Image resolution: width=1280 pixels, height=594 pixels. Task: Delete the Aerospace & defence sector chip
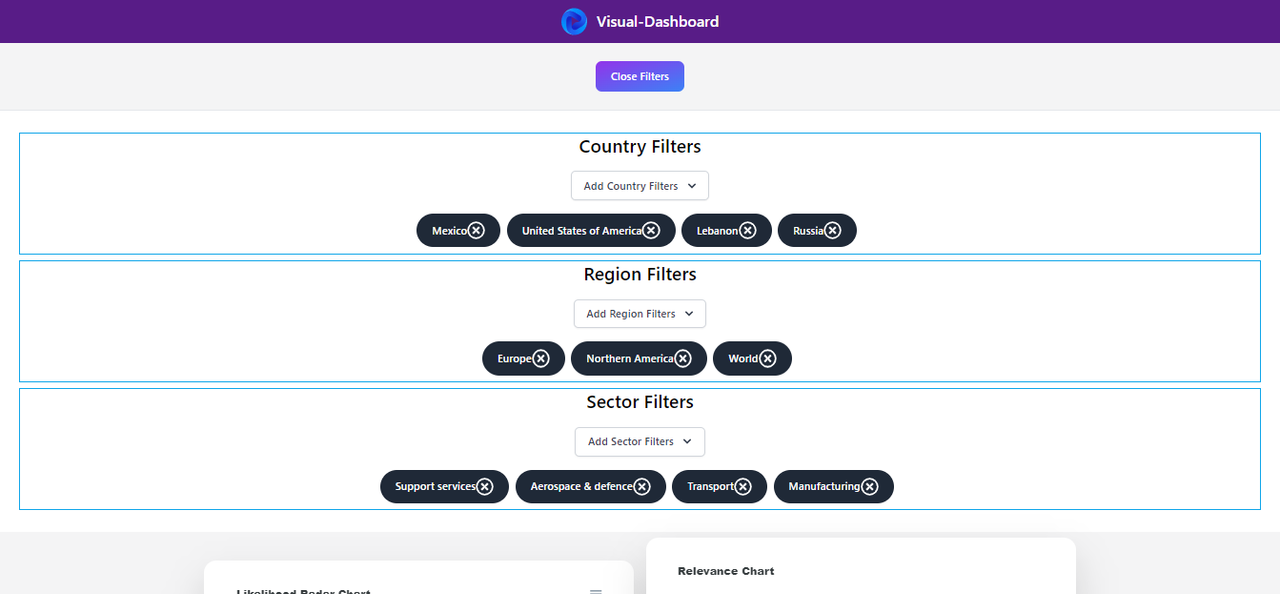point(642,486)
